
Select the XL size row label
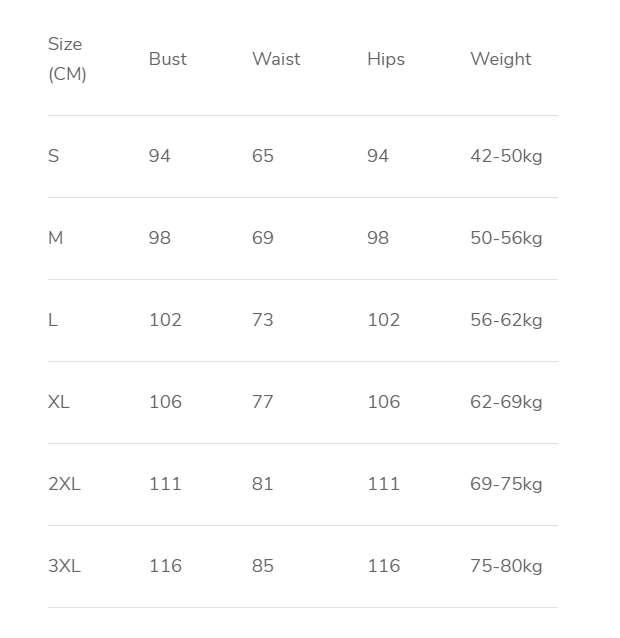pos(59,402)
